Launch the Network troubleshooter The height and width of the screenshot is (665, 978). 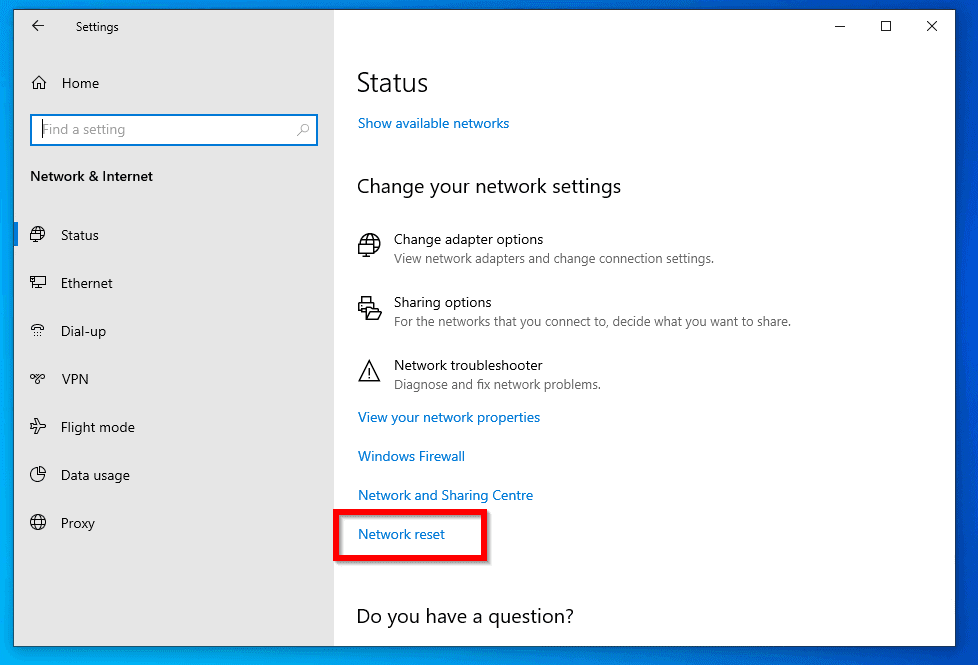pyautogui.click(x=479, y=374)
